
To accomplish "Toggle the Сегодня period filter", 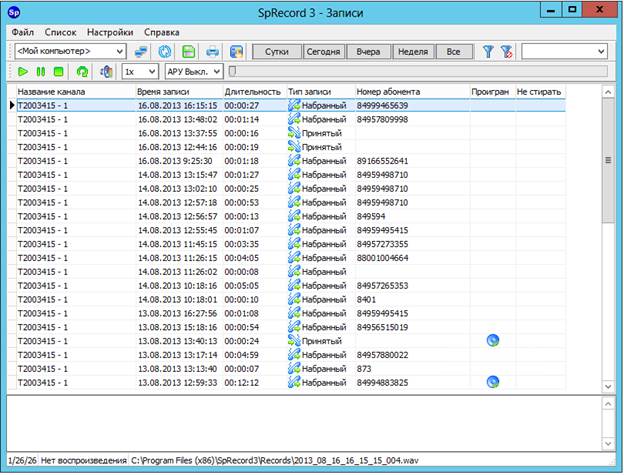I will click(320, 51).
